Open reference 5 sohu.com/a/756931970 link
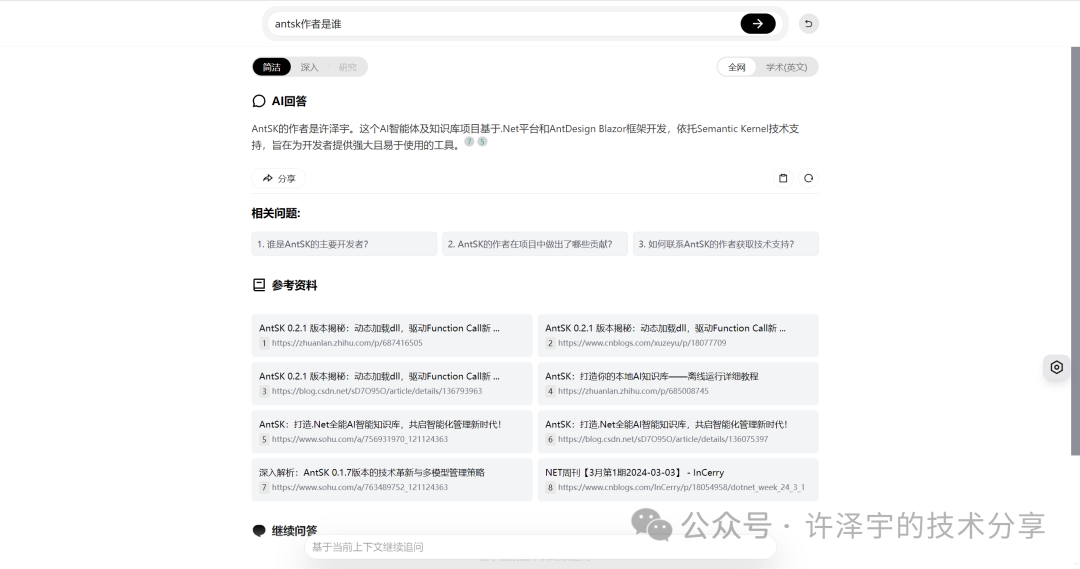The width and height of the screenshot is (1080, 569). (x=392, y=432)
